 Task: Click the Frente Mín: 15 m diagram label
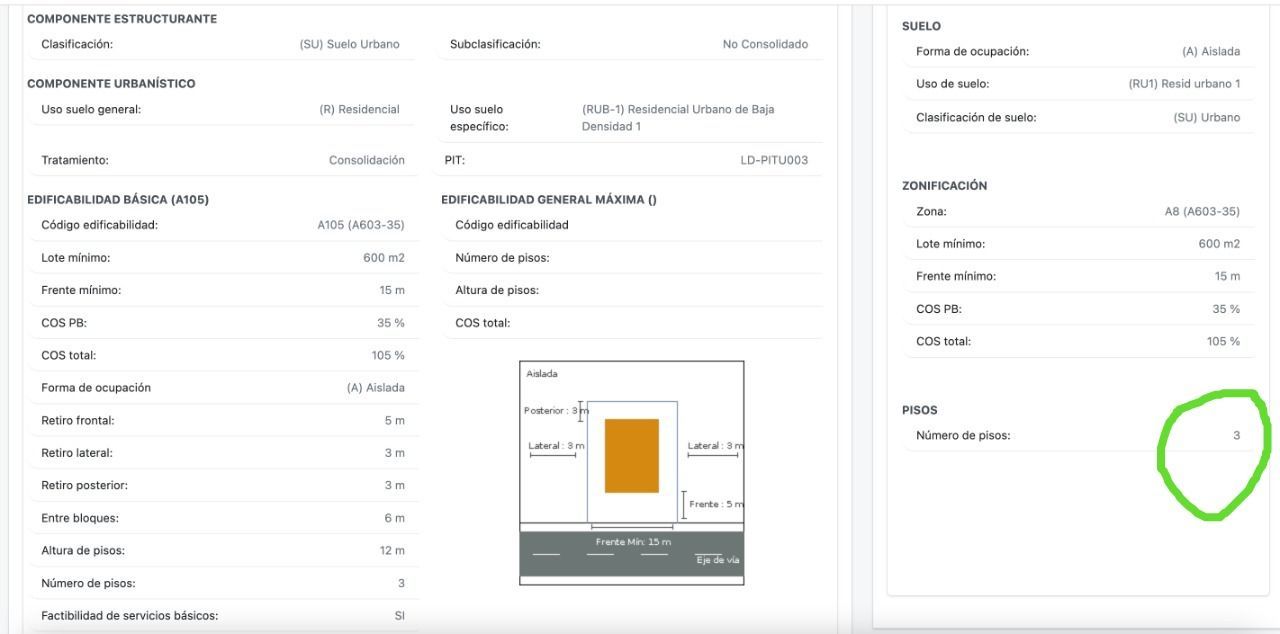[633, 542]
